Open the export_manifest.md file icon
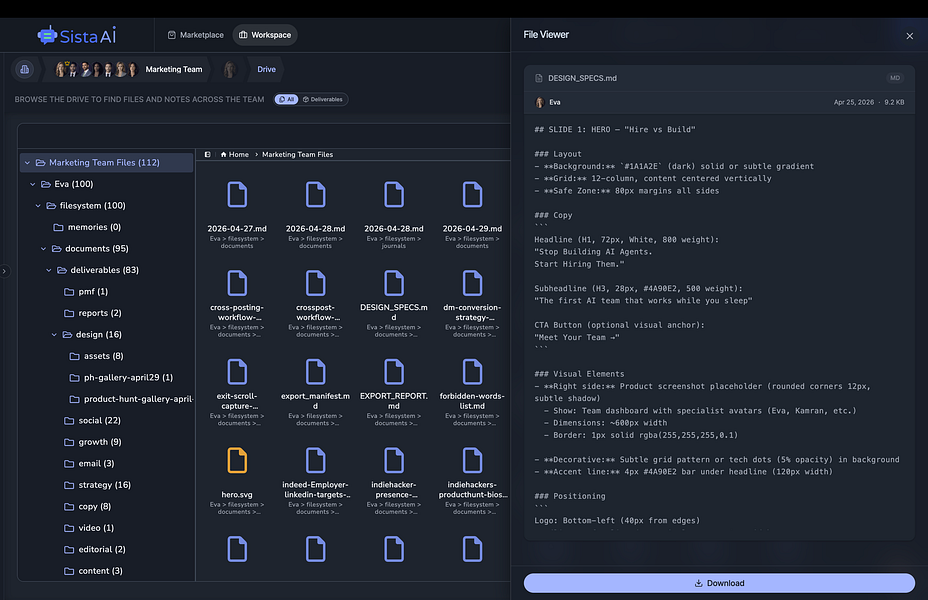The height and width of the screenshot is (600, 928). point(315,372)
